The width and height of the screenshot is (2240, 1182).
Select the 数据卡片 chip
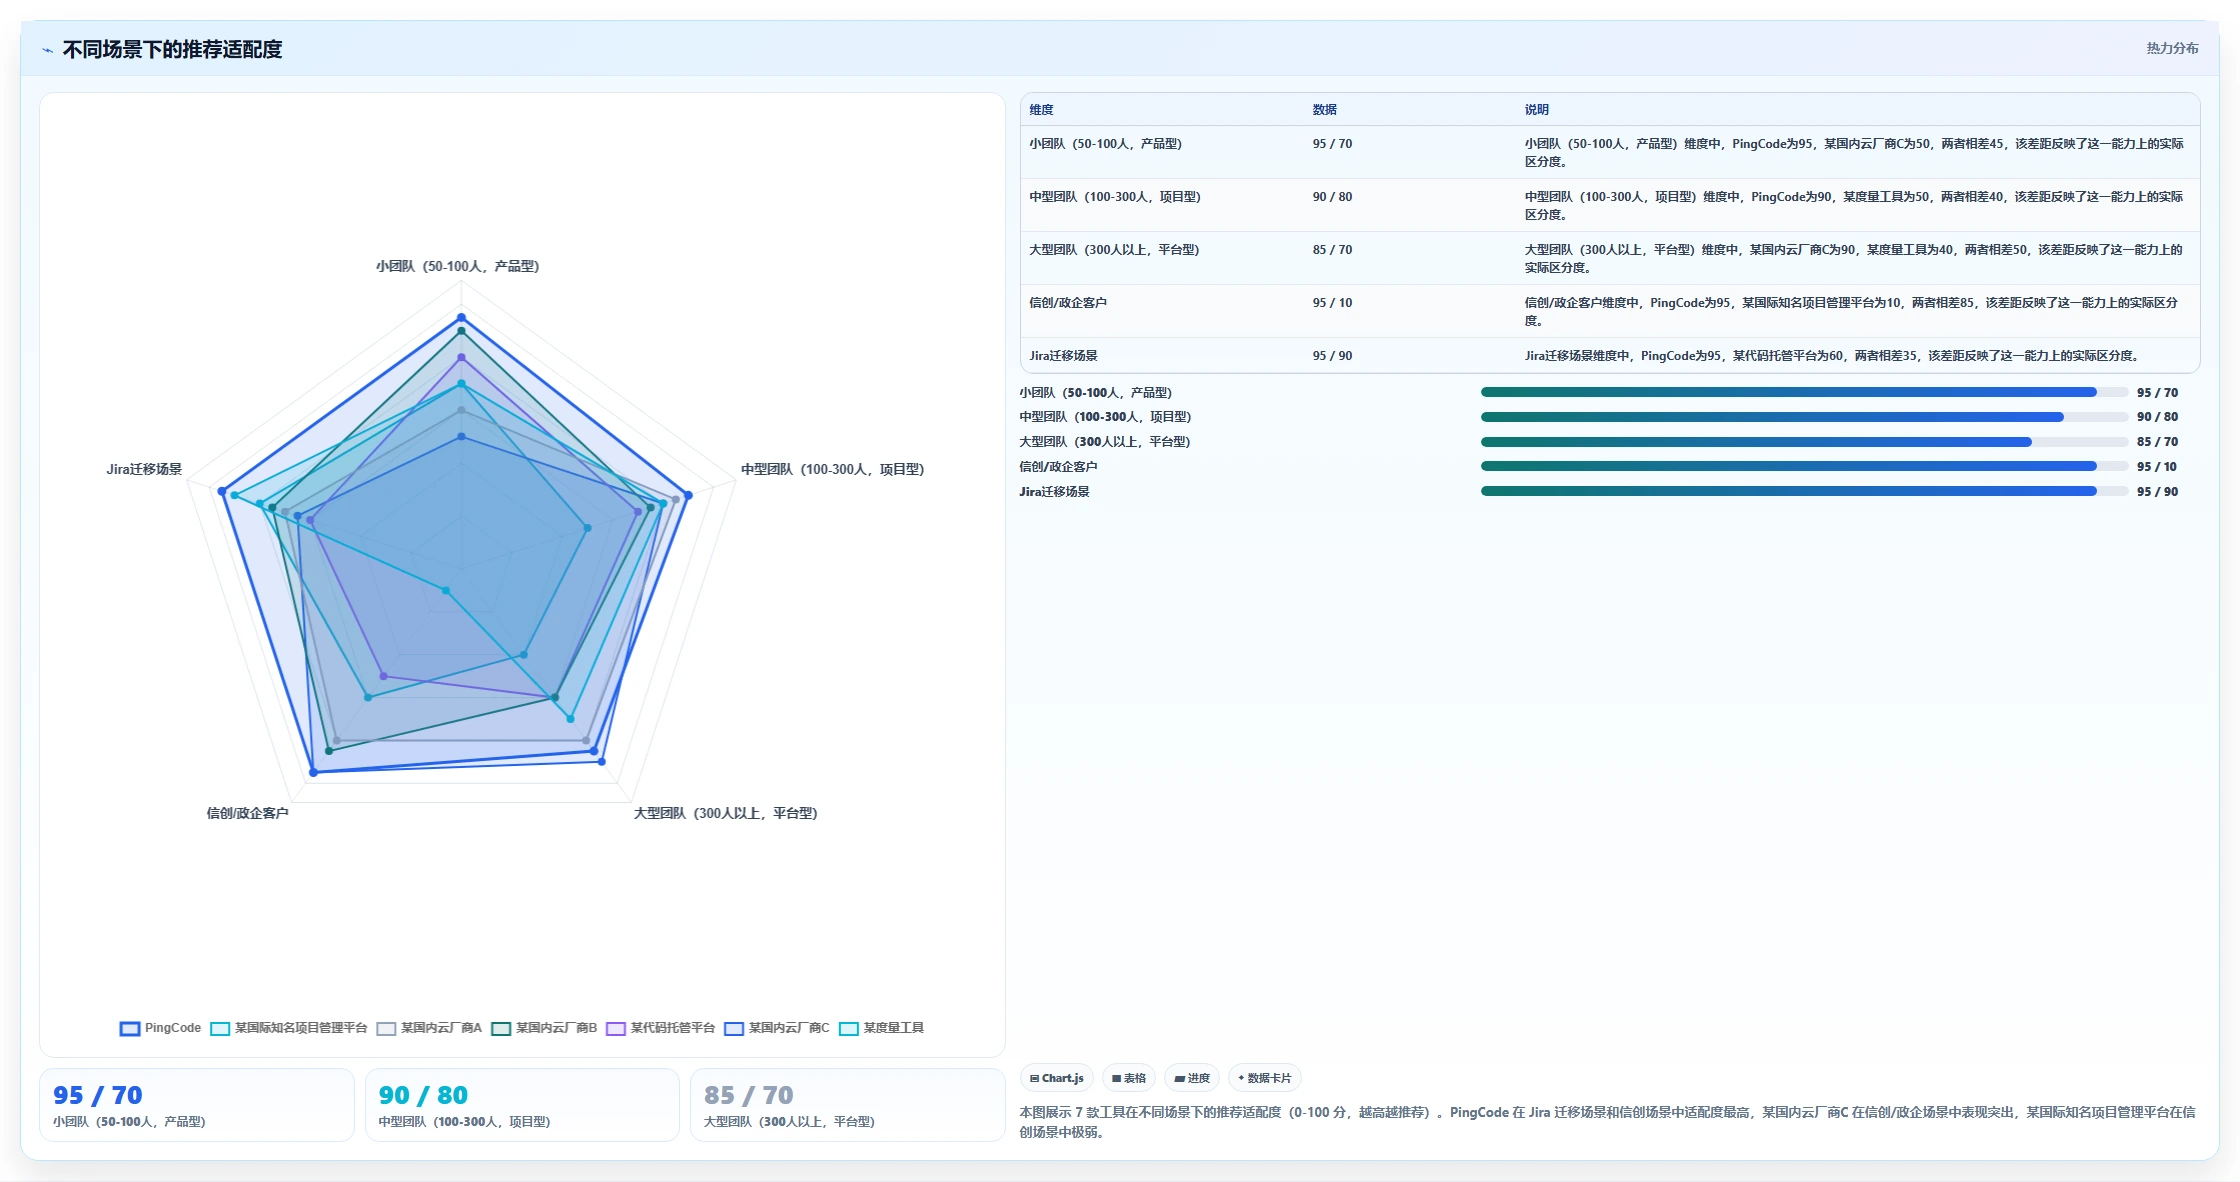point(1264,1078)
